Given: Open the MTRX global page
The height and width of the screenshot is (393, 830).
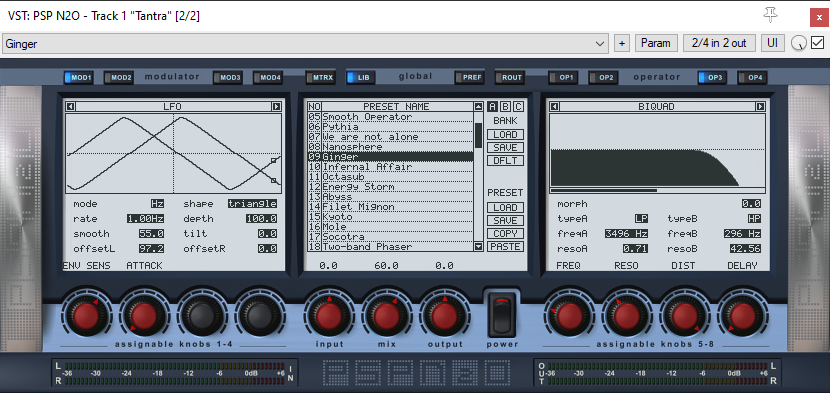Looking at the screenshot, I should coord(320,78).
